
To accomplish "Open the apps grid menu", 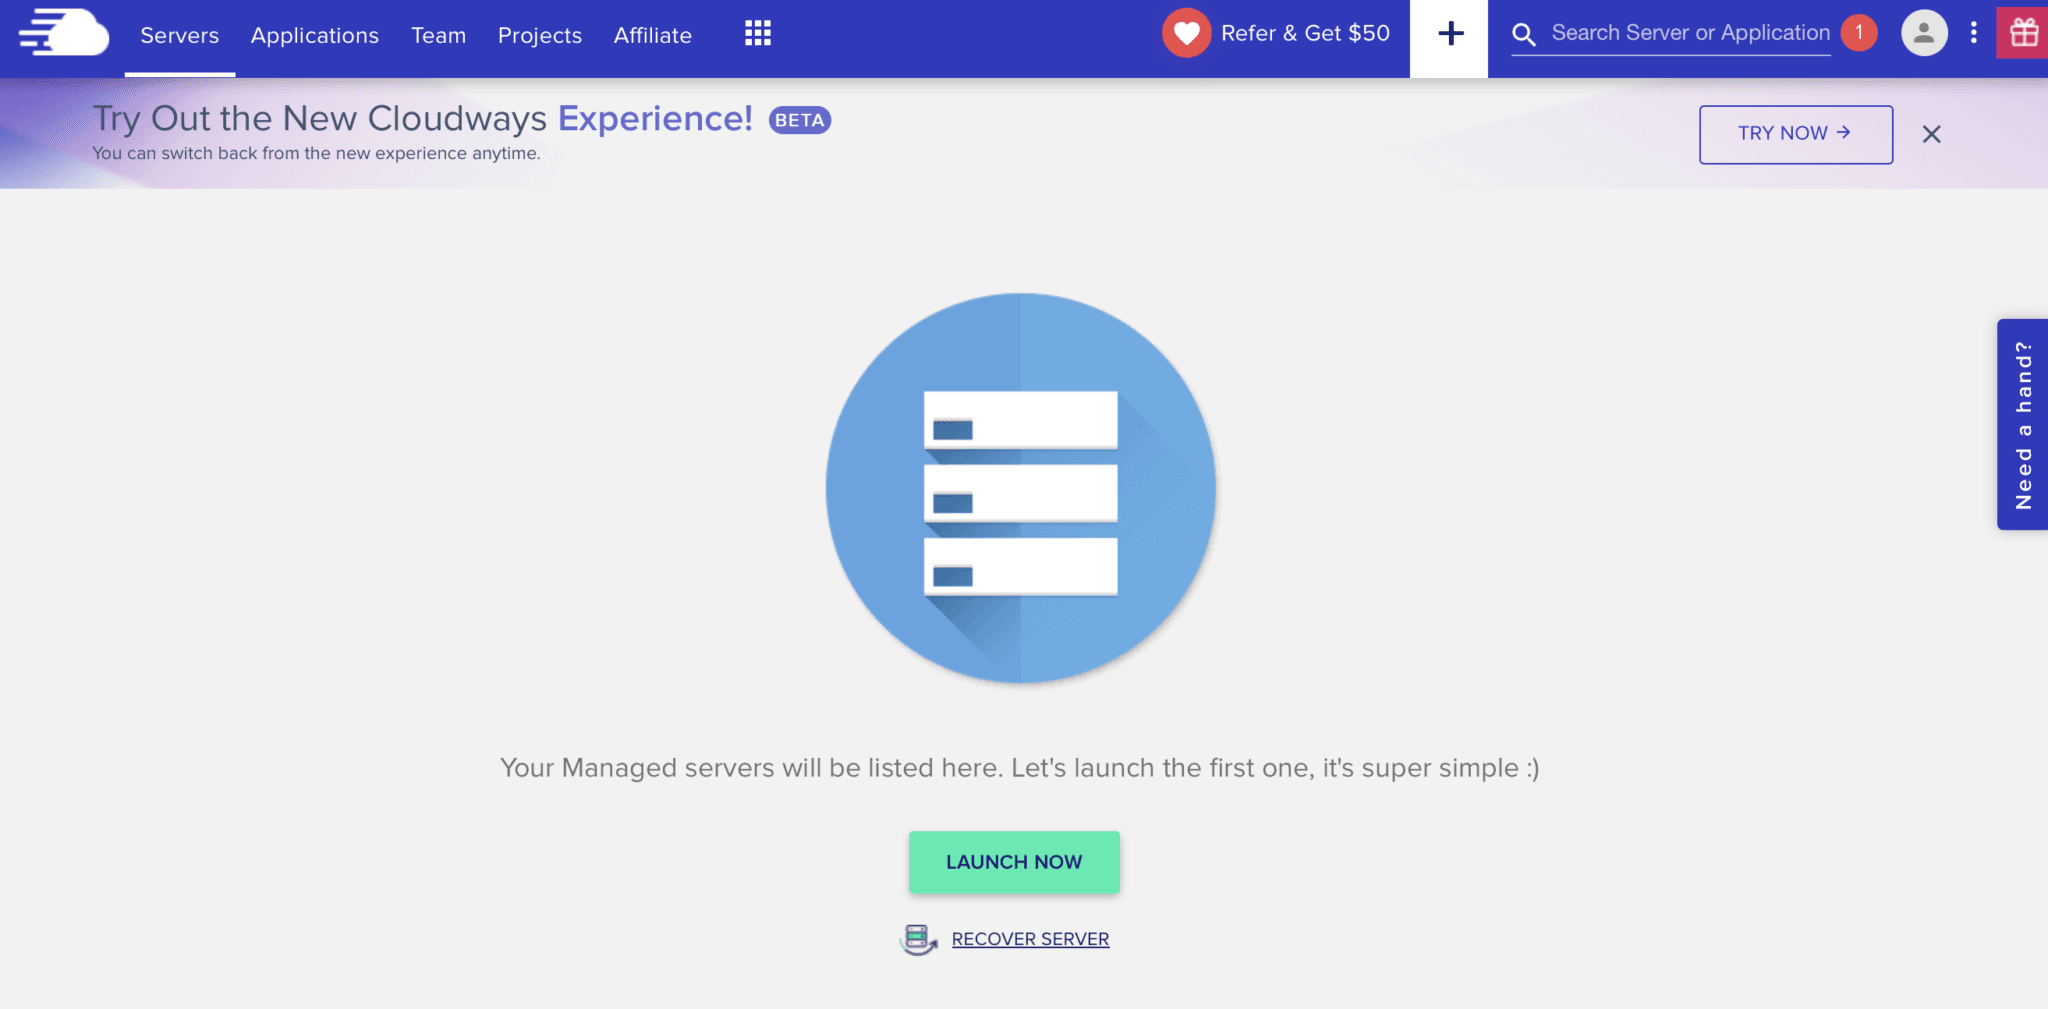I will (758, 33).
